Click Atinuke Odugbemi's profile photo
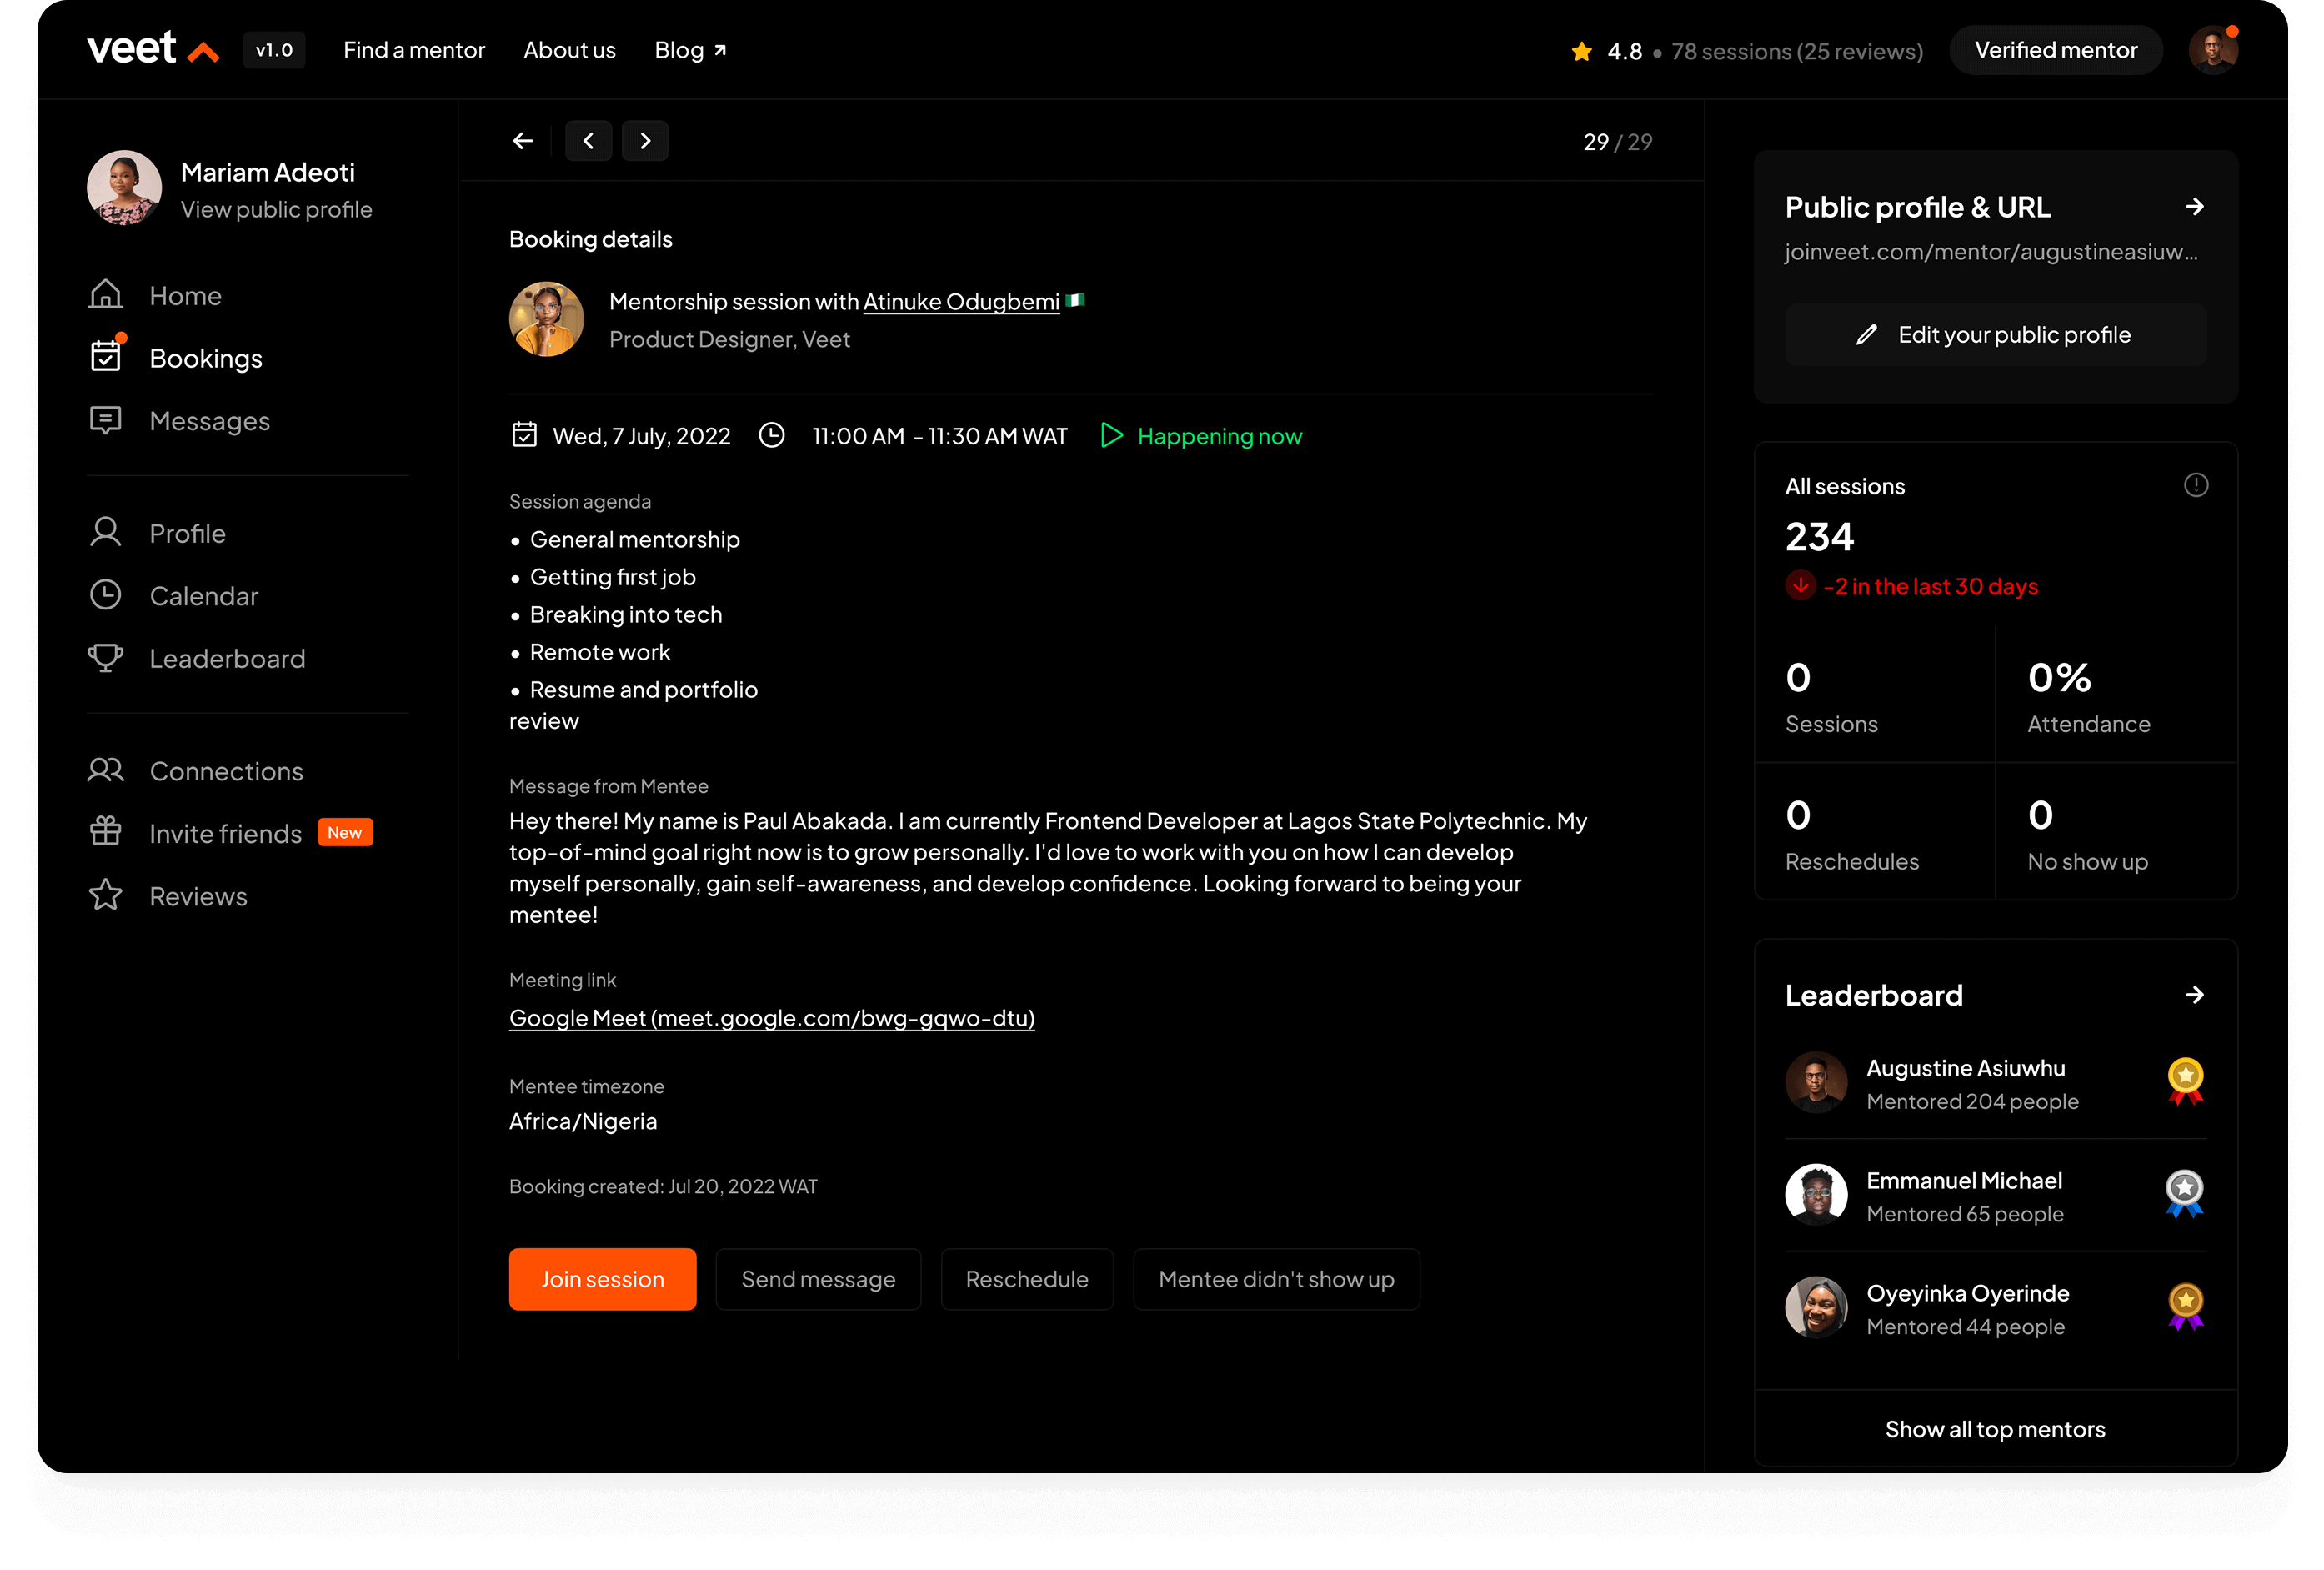Viewport: 2324px width, 1570px height. pos(546,319)
